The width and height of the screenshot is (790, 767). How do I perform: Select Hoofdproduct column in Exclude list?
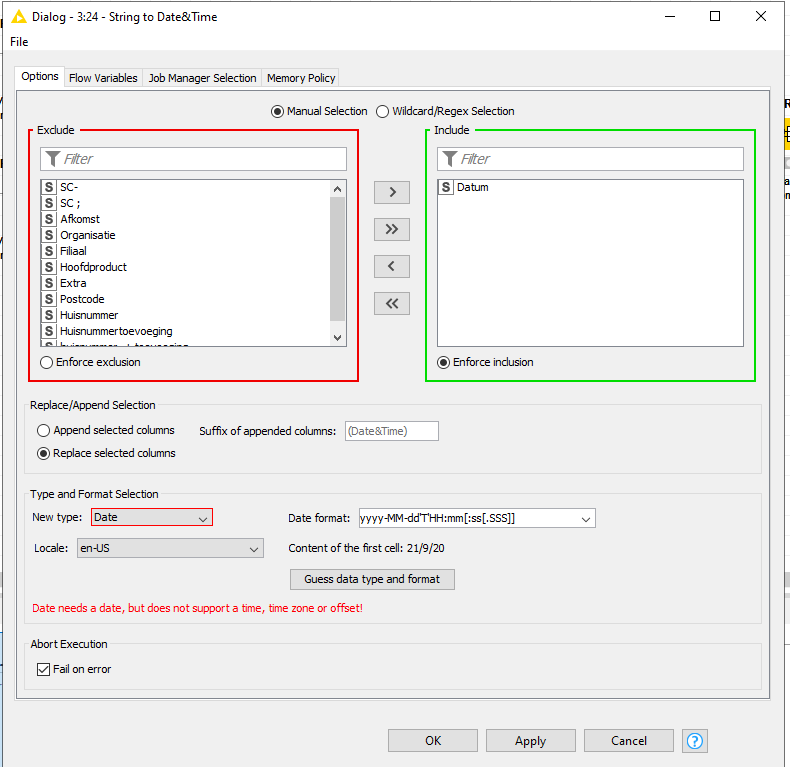(185, 267)
